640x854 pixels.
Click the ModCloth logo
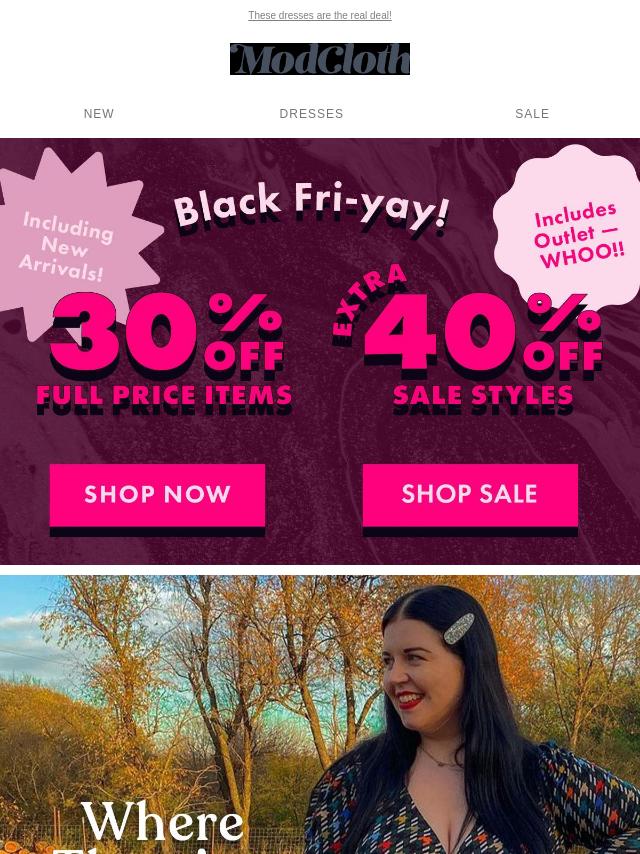pos(320,59)
